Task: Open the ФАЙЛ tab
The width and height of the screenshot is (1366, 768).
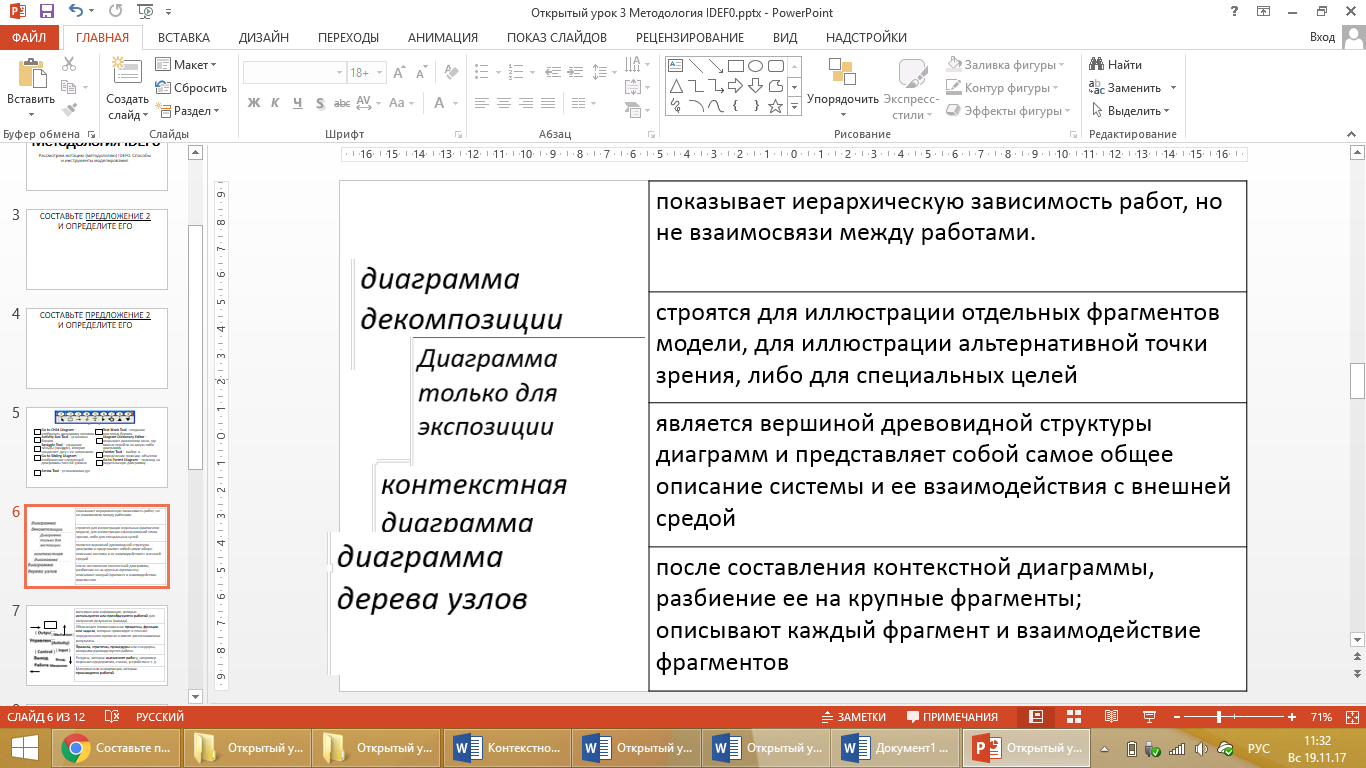Action: [x=29, y=38]
